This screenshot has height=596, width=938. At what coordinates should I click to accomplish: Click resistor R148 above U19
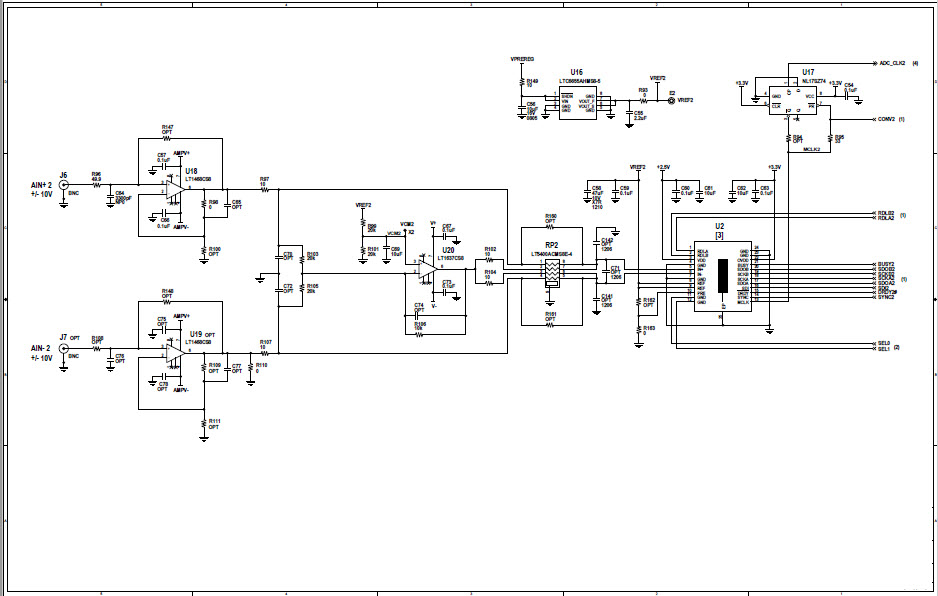pos(167,301)
